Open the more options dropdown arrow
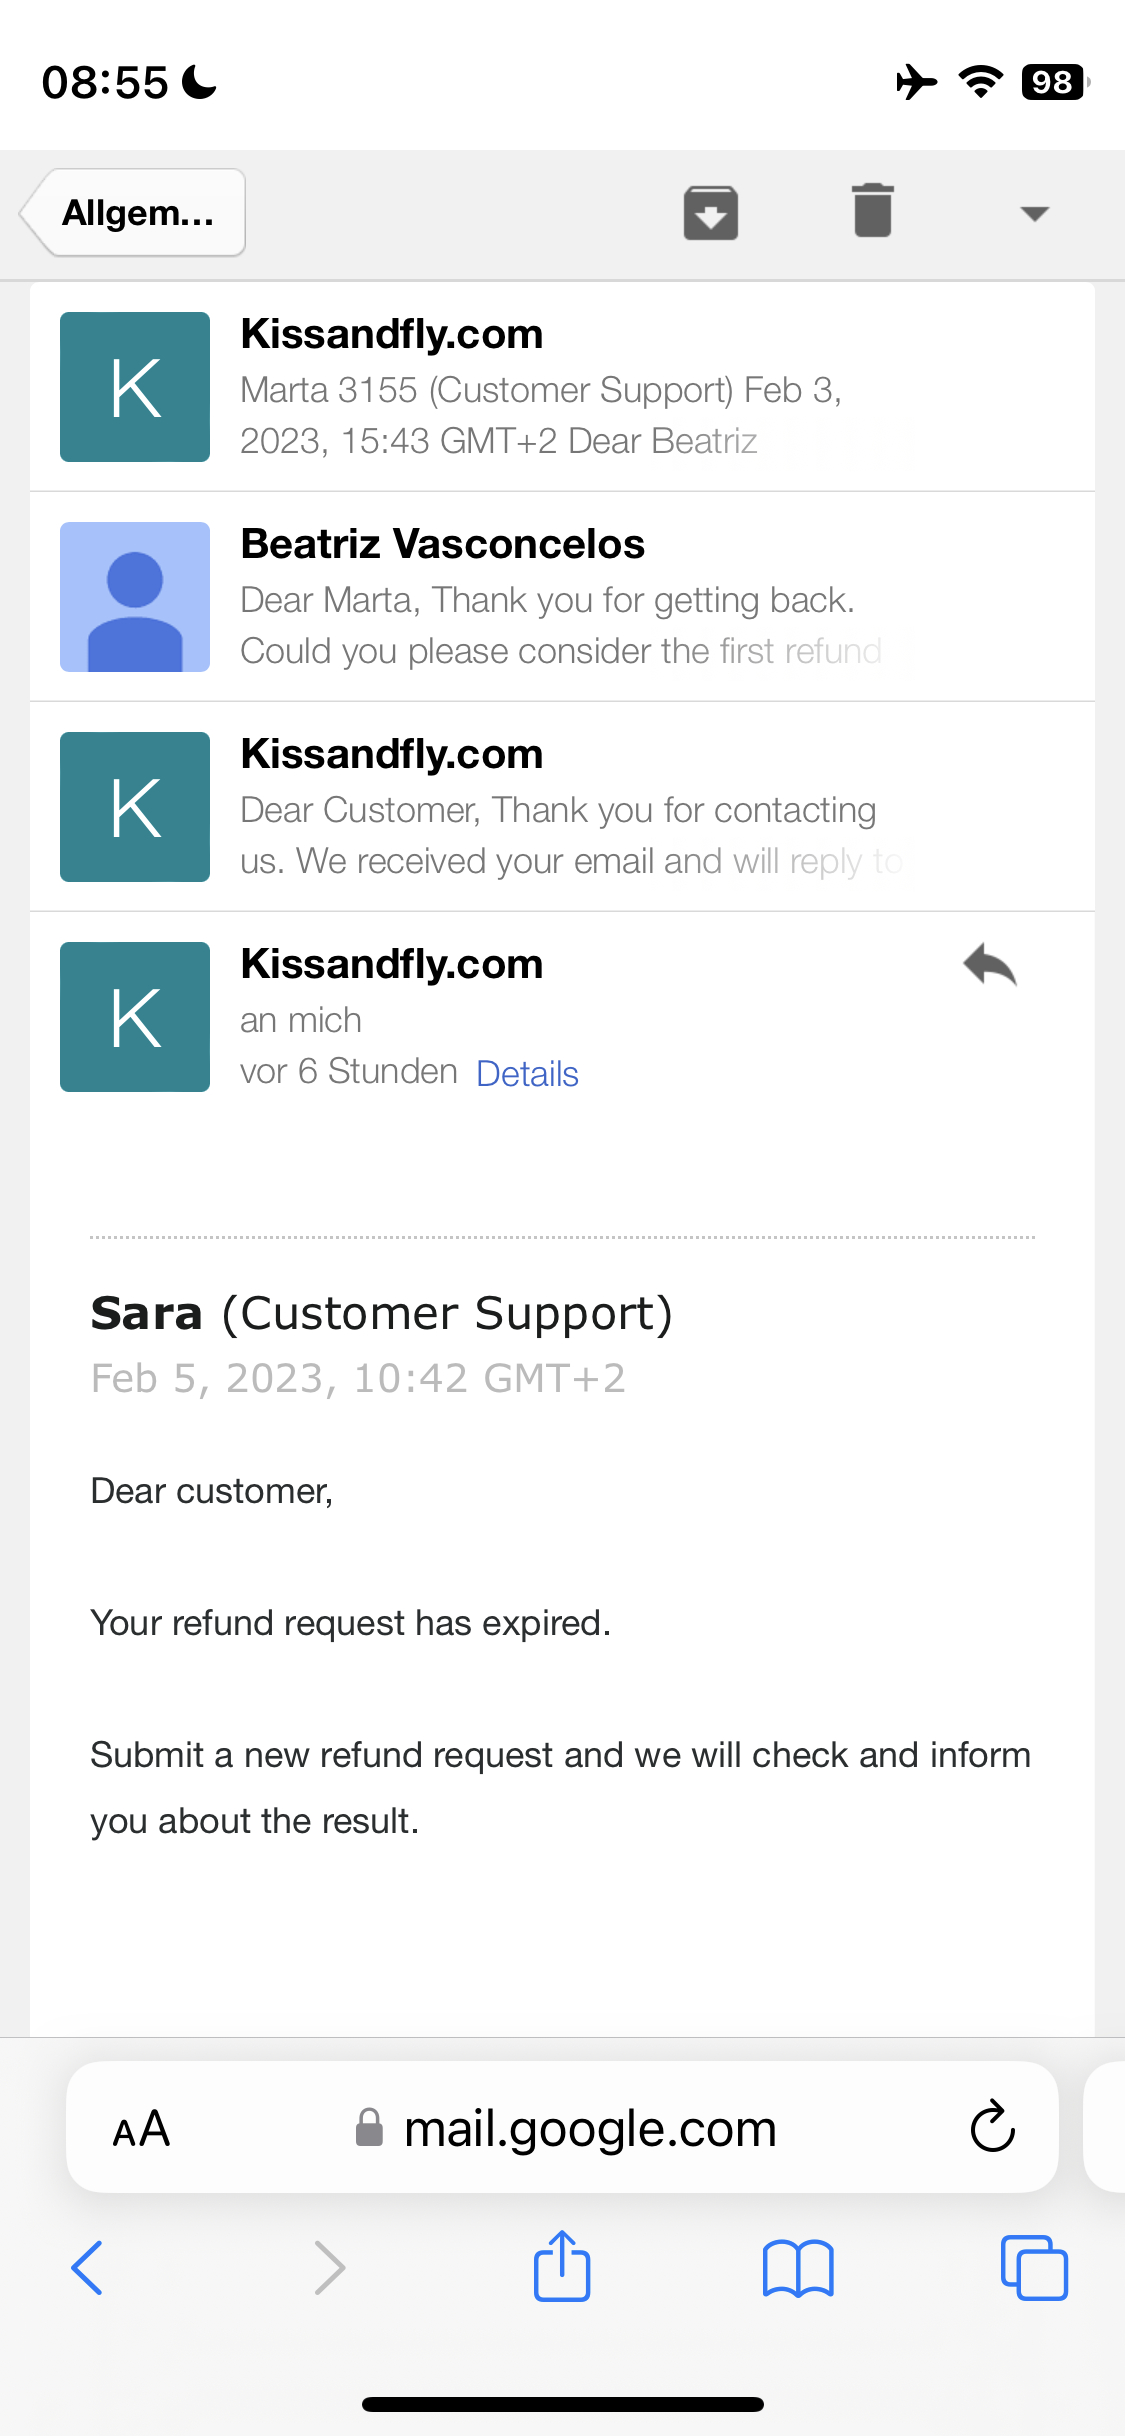The image size is (1125, 2436). pos(1035,212)
